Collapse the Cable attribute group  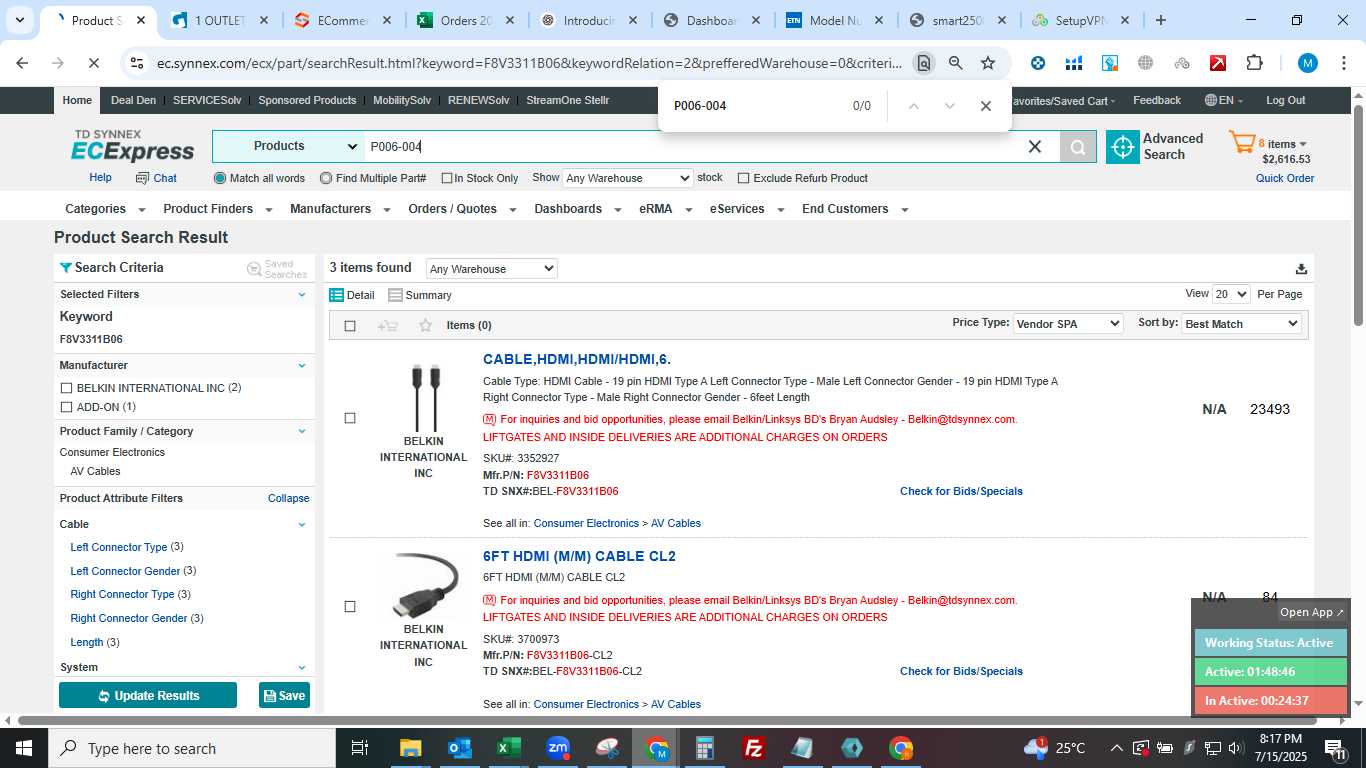pyautogui.click(x=302, y=524)
